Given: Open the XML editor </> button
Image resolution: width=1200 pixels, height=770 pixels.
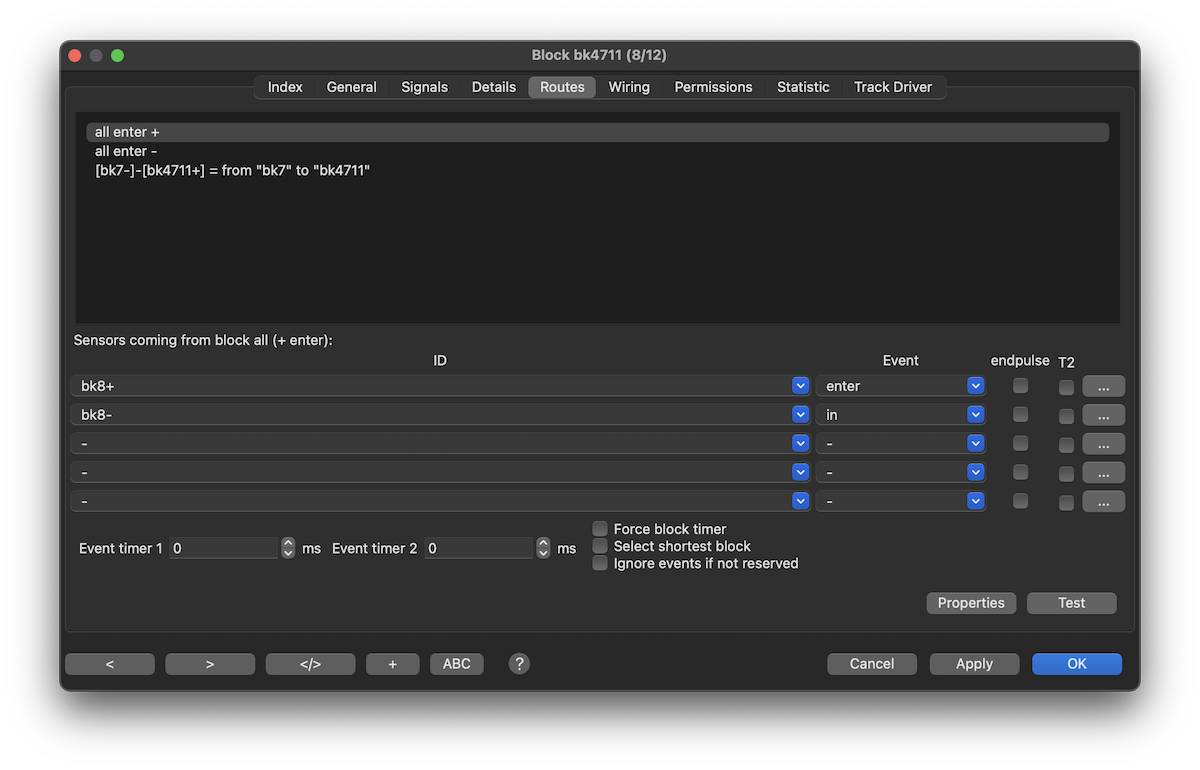Looking at the screenshot, I should (x=310, y=664).
